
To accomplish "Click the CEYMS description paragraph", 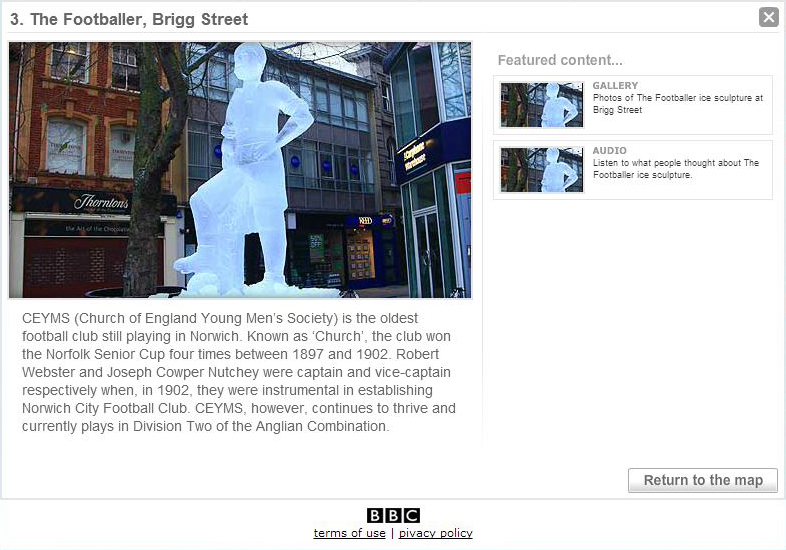I will [x=239, y=372].
